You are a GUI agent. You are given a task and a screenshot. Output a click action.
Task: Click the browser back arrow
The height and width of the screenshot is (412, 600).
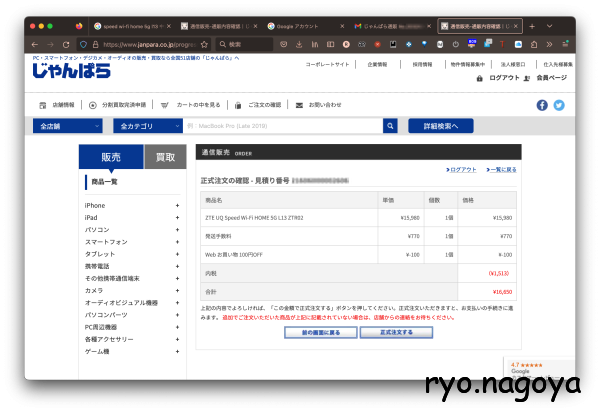(36, 45)
